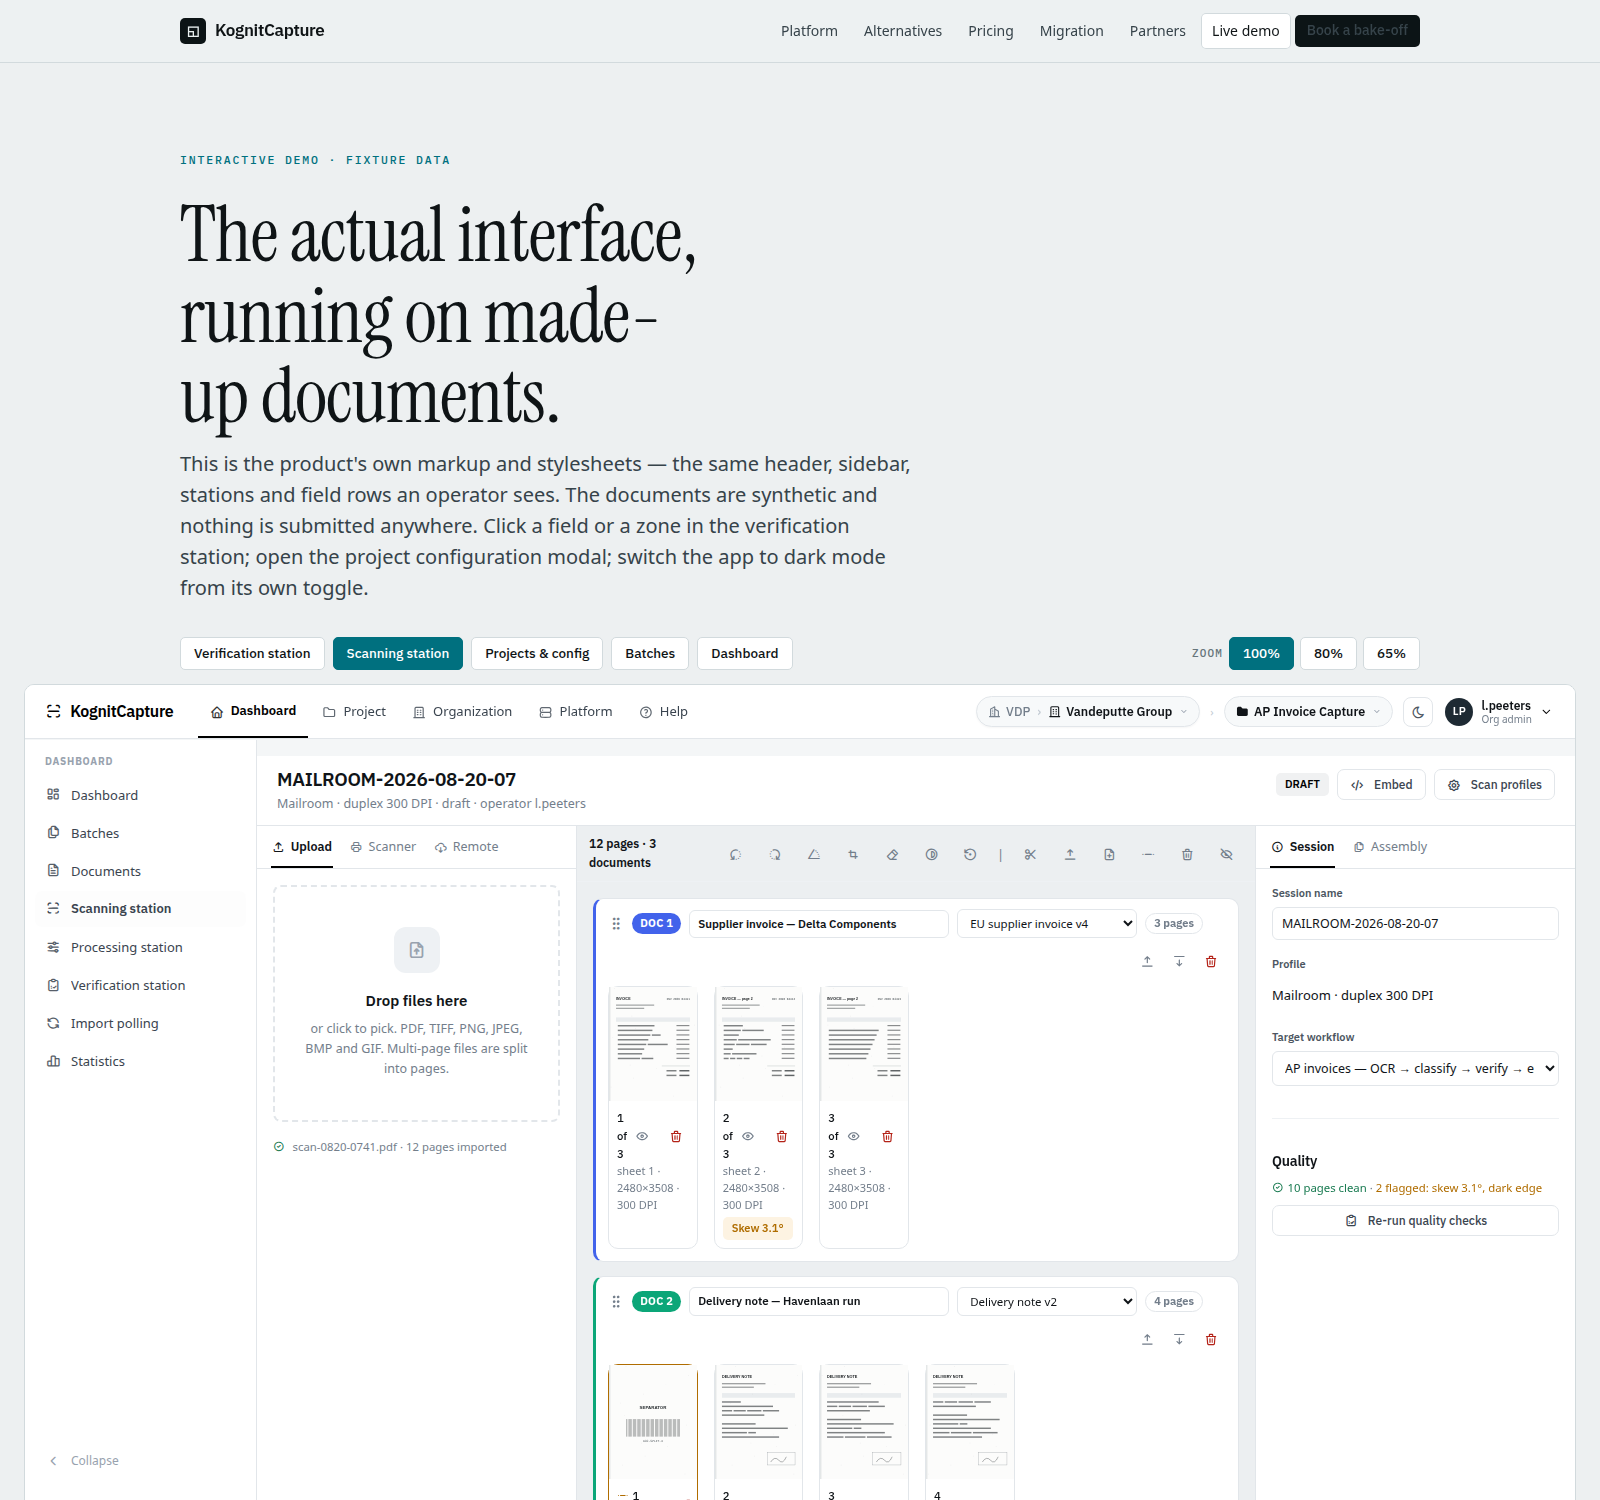Select the DOC 2 separator page thumbnail
This screenshot has width=1600, height=1500.
[653, 1422]
